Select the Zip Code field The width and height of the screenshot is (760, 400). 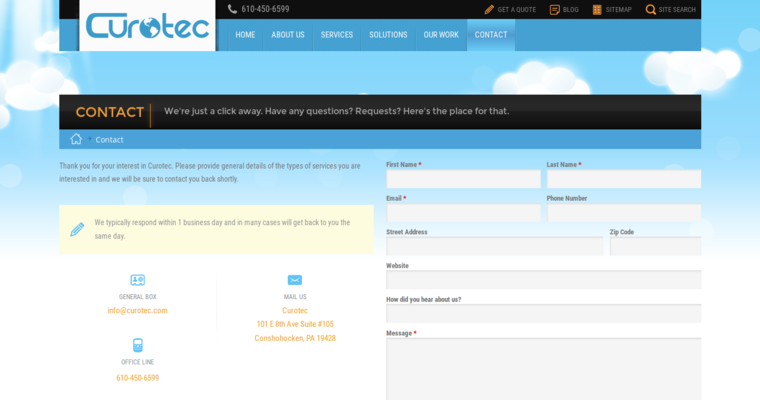click(x=655, y=246)
